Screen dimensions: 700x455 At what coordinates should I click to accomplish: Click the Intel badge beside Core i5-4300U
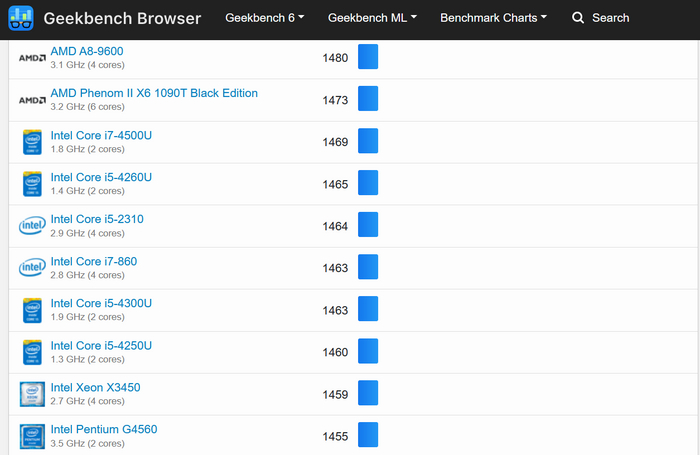[x=32, y=310]
